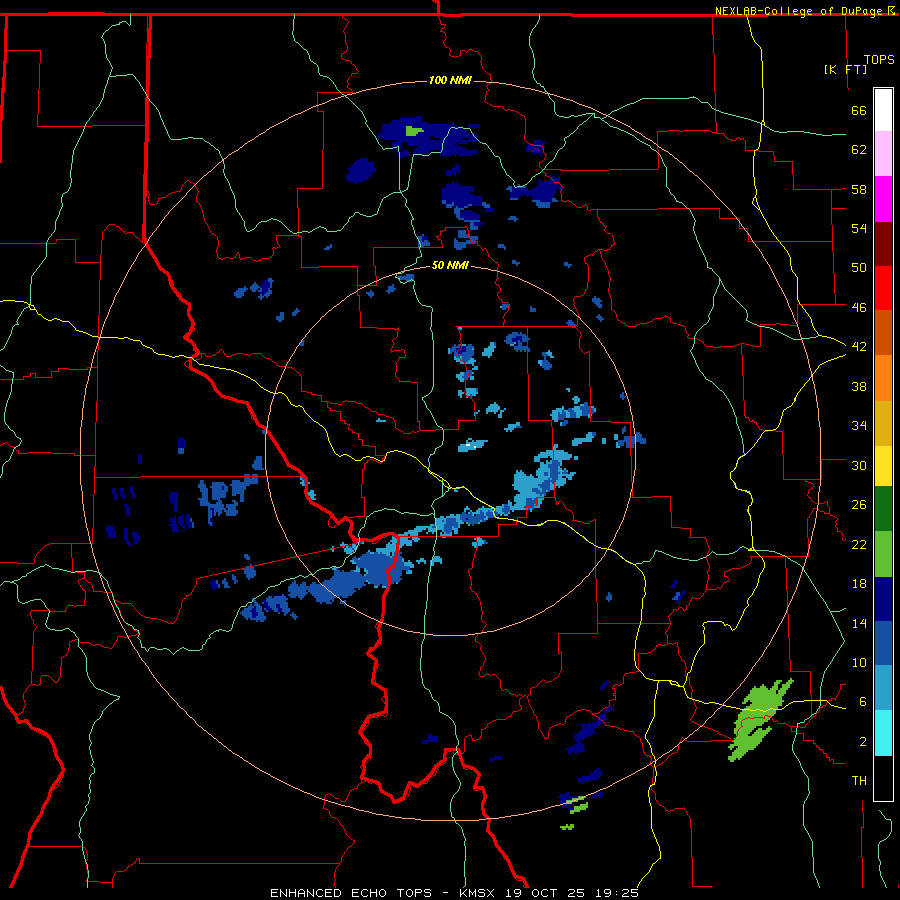
Task: Click the "100 NMI" range ring label
Action: pos(450,80)
